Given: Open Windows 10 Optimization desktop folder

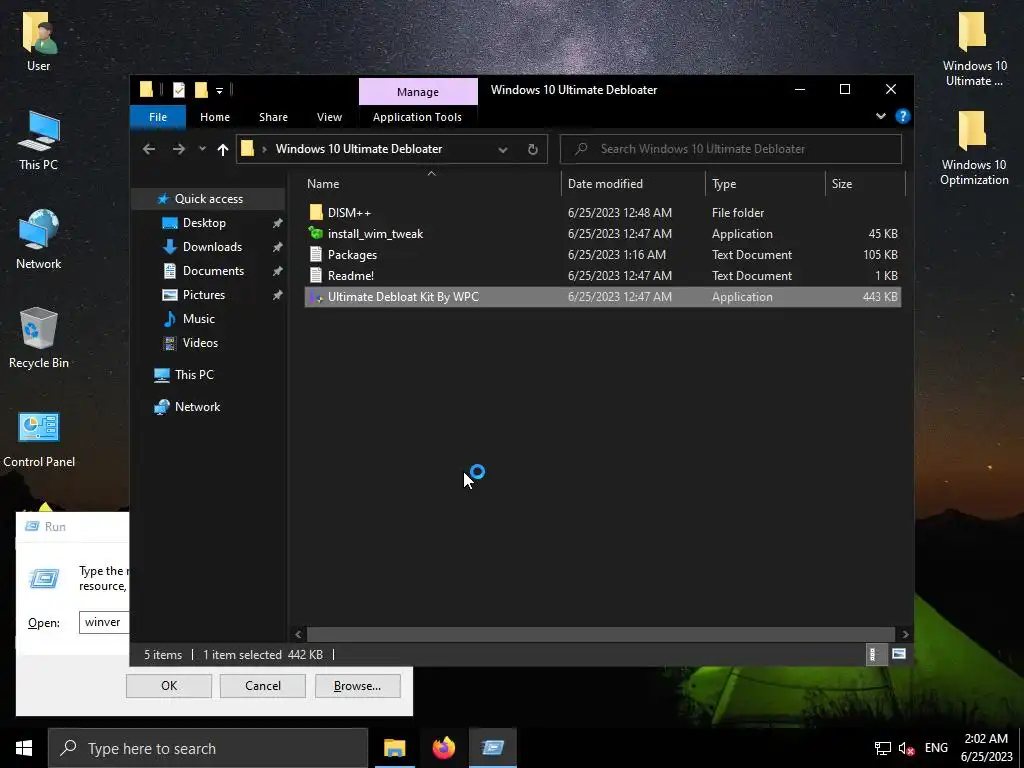Looking at the screenshot, I should pos(974,148).
